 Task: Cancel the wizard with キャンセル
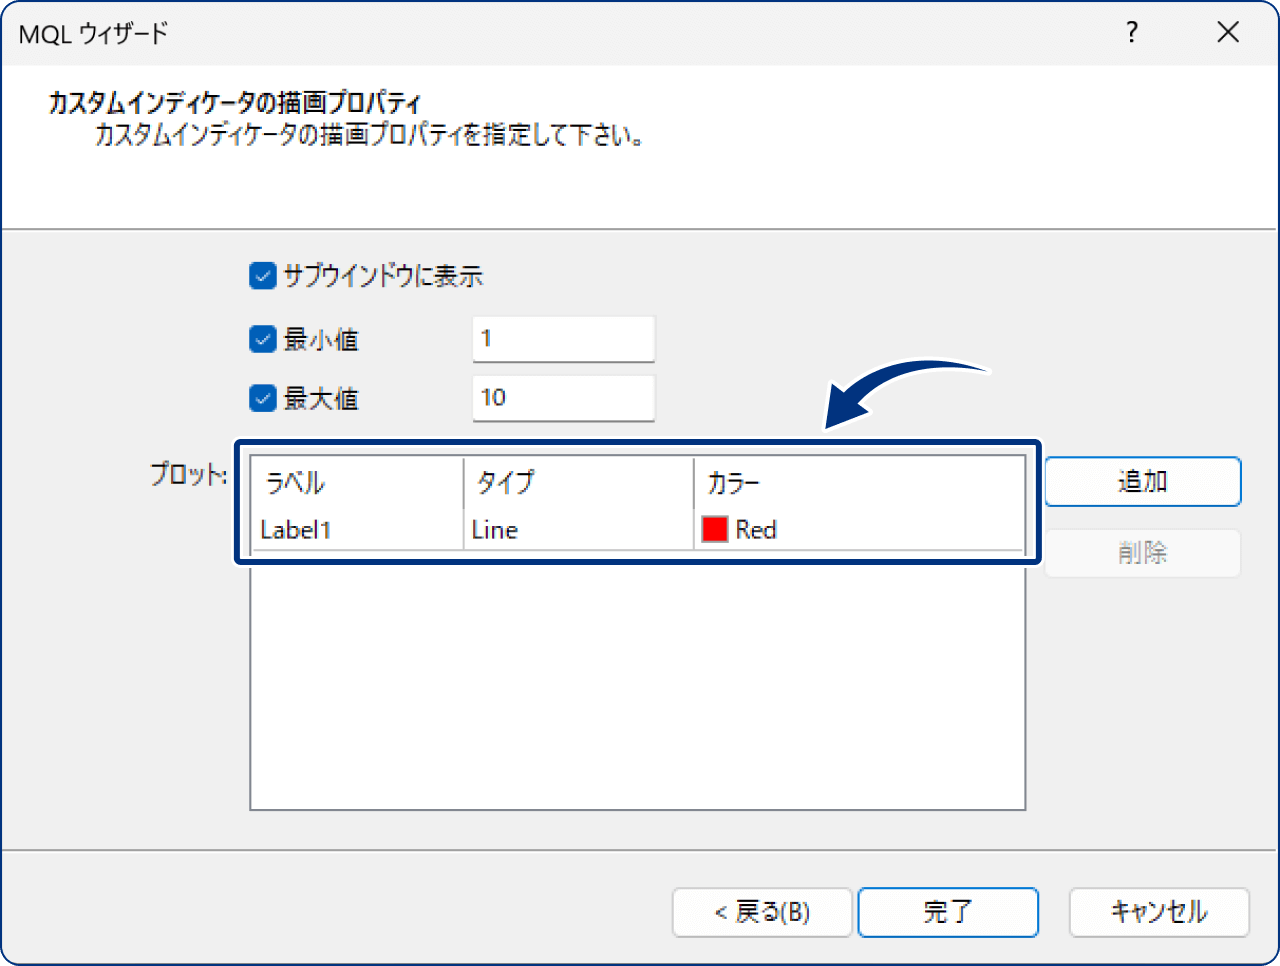(1159, 912)
